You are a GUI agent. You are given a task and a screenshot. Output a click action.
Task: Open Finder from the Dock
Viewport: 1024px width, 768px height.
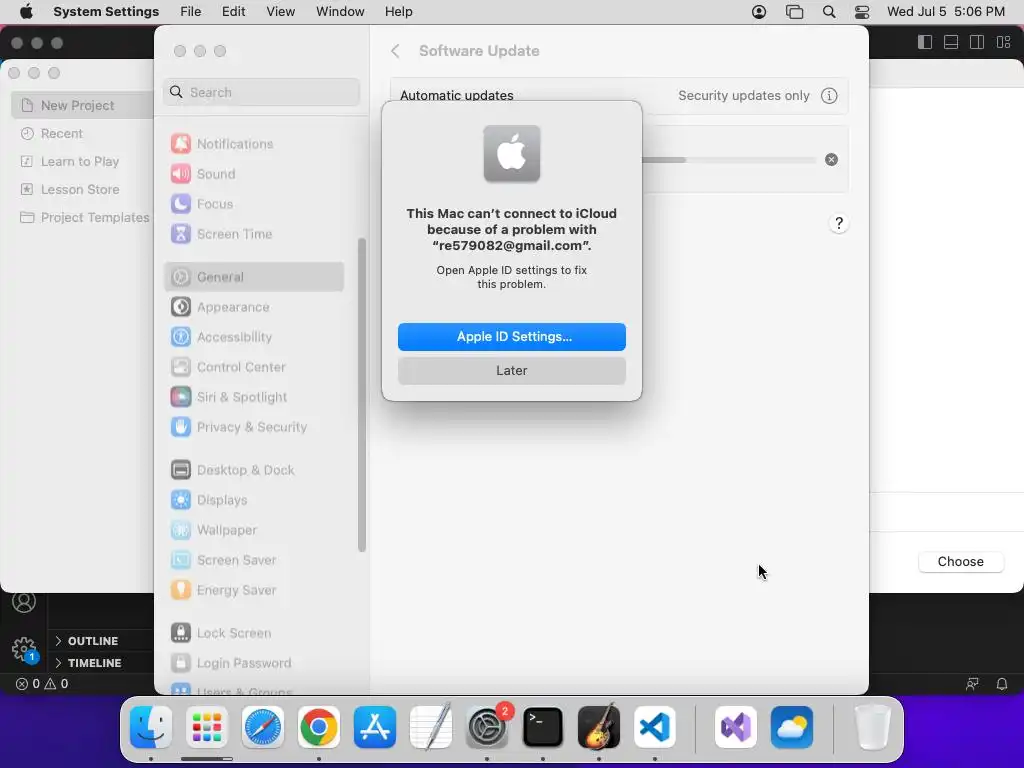pos(151,727)
